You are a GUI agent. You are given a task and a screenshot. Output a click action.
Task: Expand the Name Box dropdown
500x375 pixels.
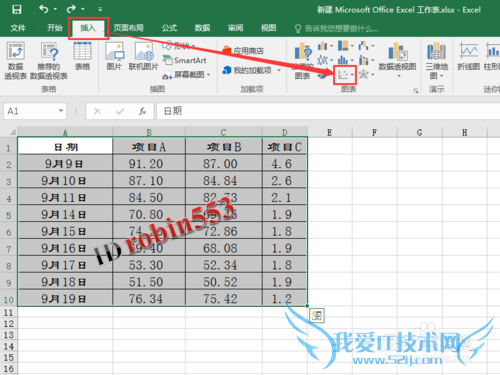61,111
